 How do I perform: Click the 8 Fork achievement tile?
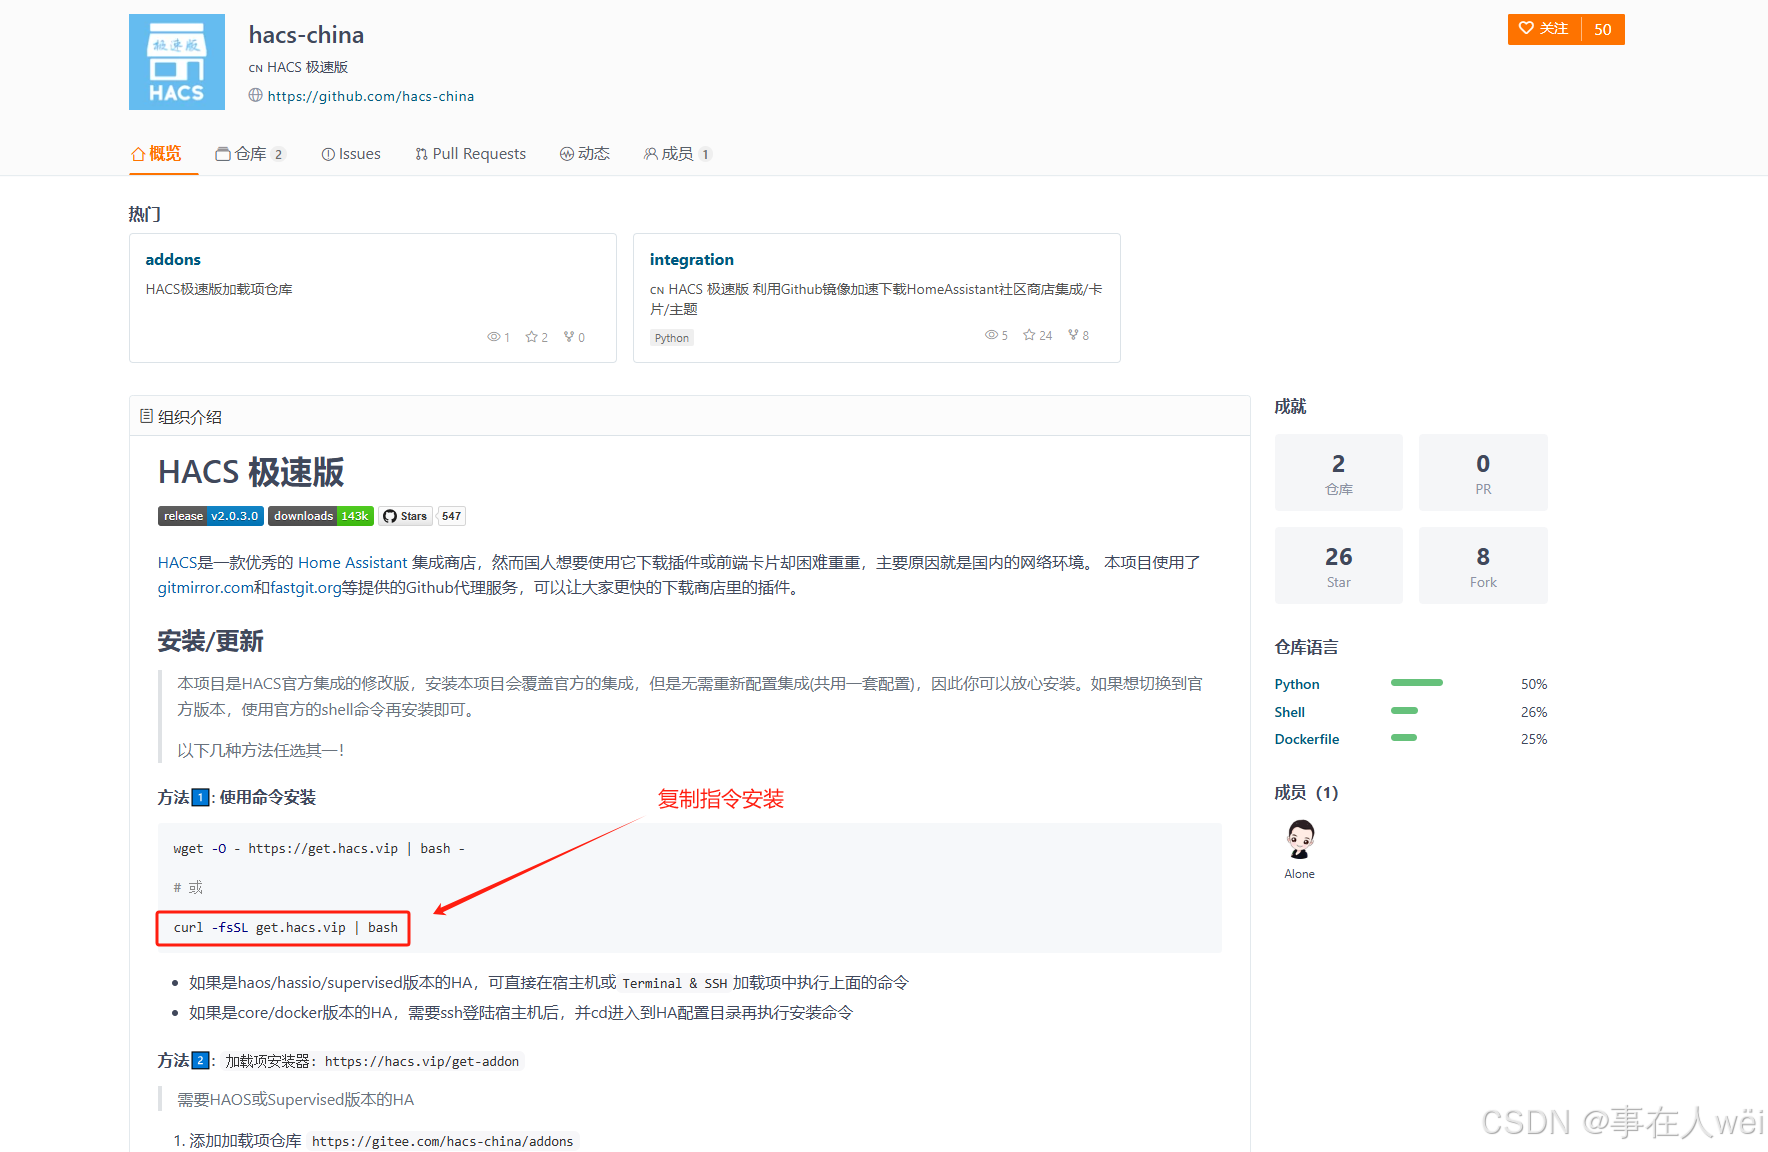tap(1483, 565)
